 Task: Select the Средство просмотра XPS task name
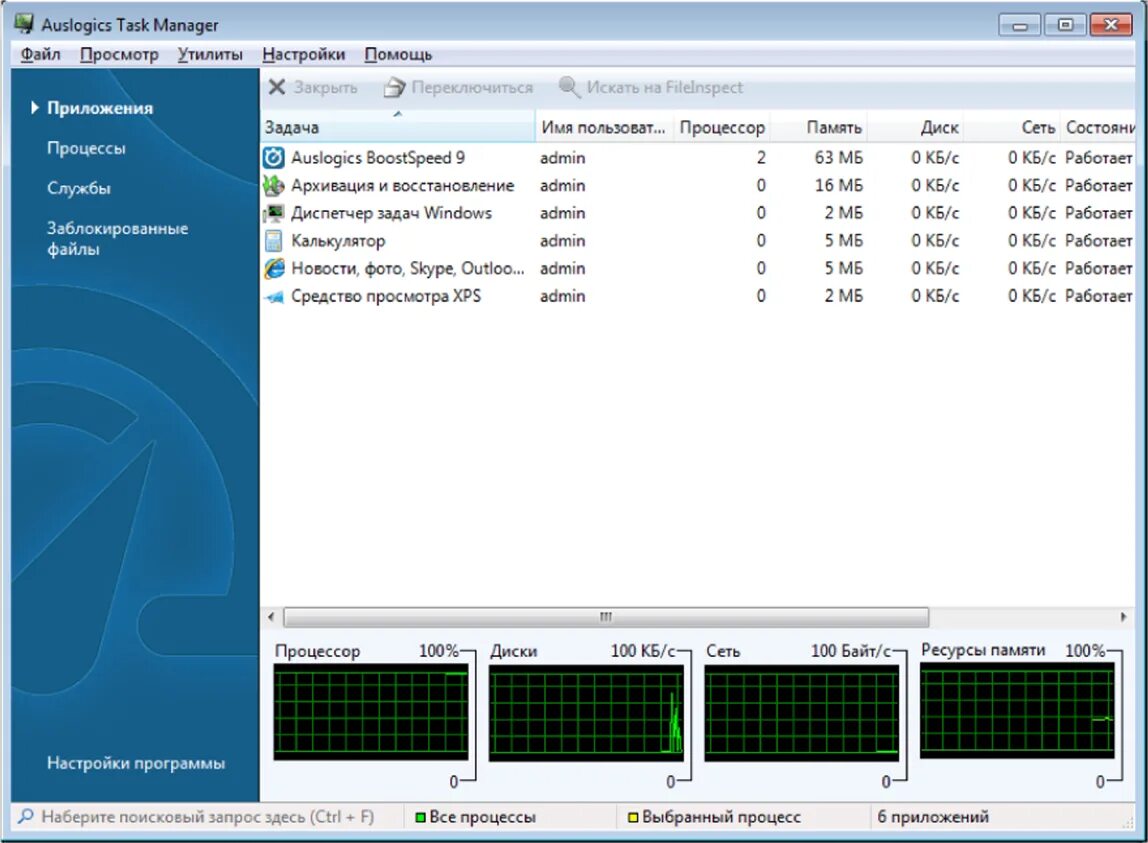point(386,296)
